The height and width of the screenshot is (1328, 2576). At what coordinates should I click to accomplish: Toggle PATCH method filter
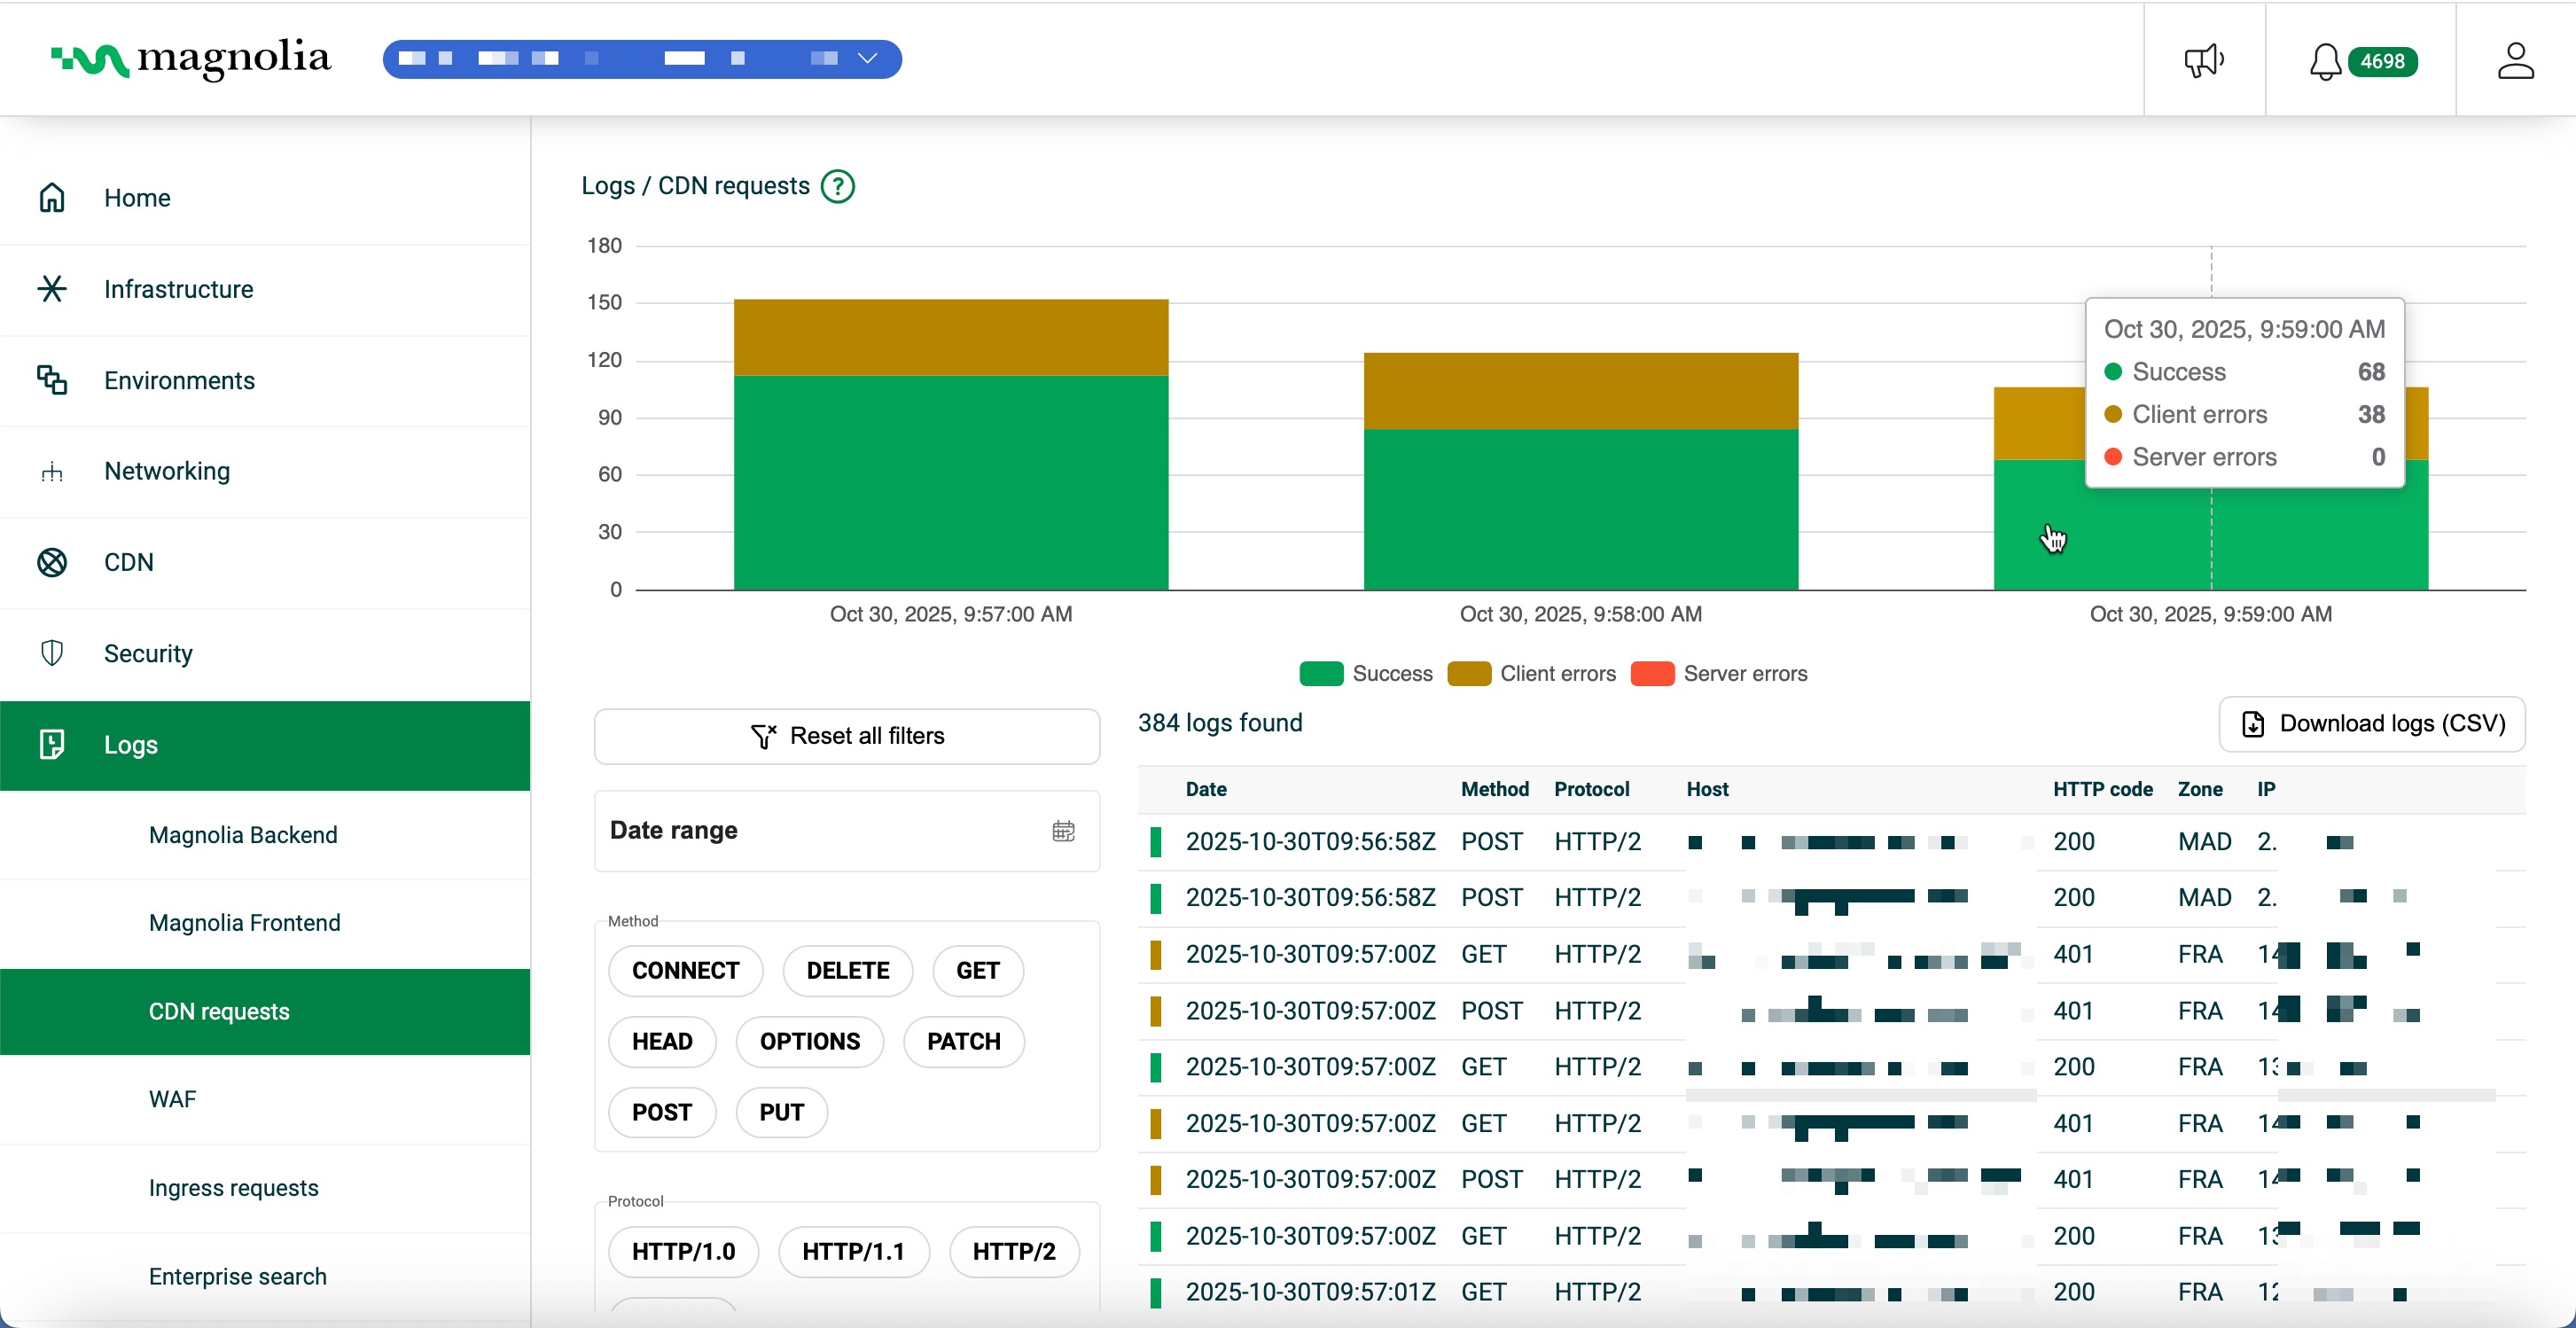click(963, 1042)
